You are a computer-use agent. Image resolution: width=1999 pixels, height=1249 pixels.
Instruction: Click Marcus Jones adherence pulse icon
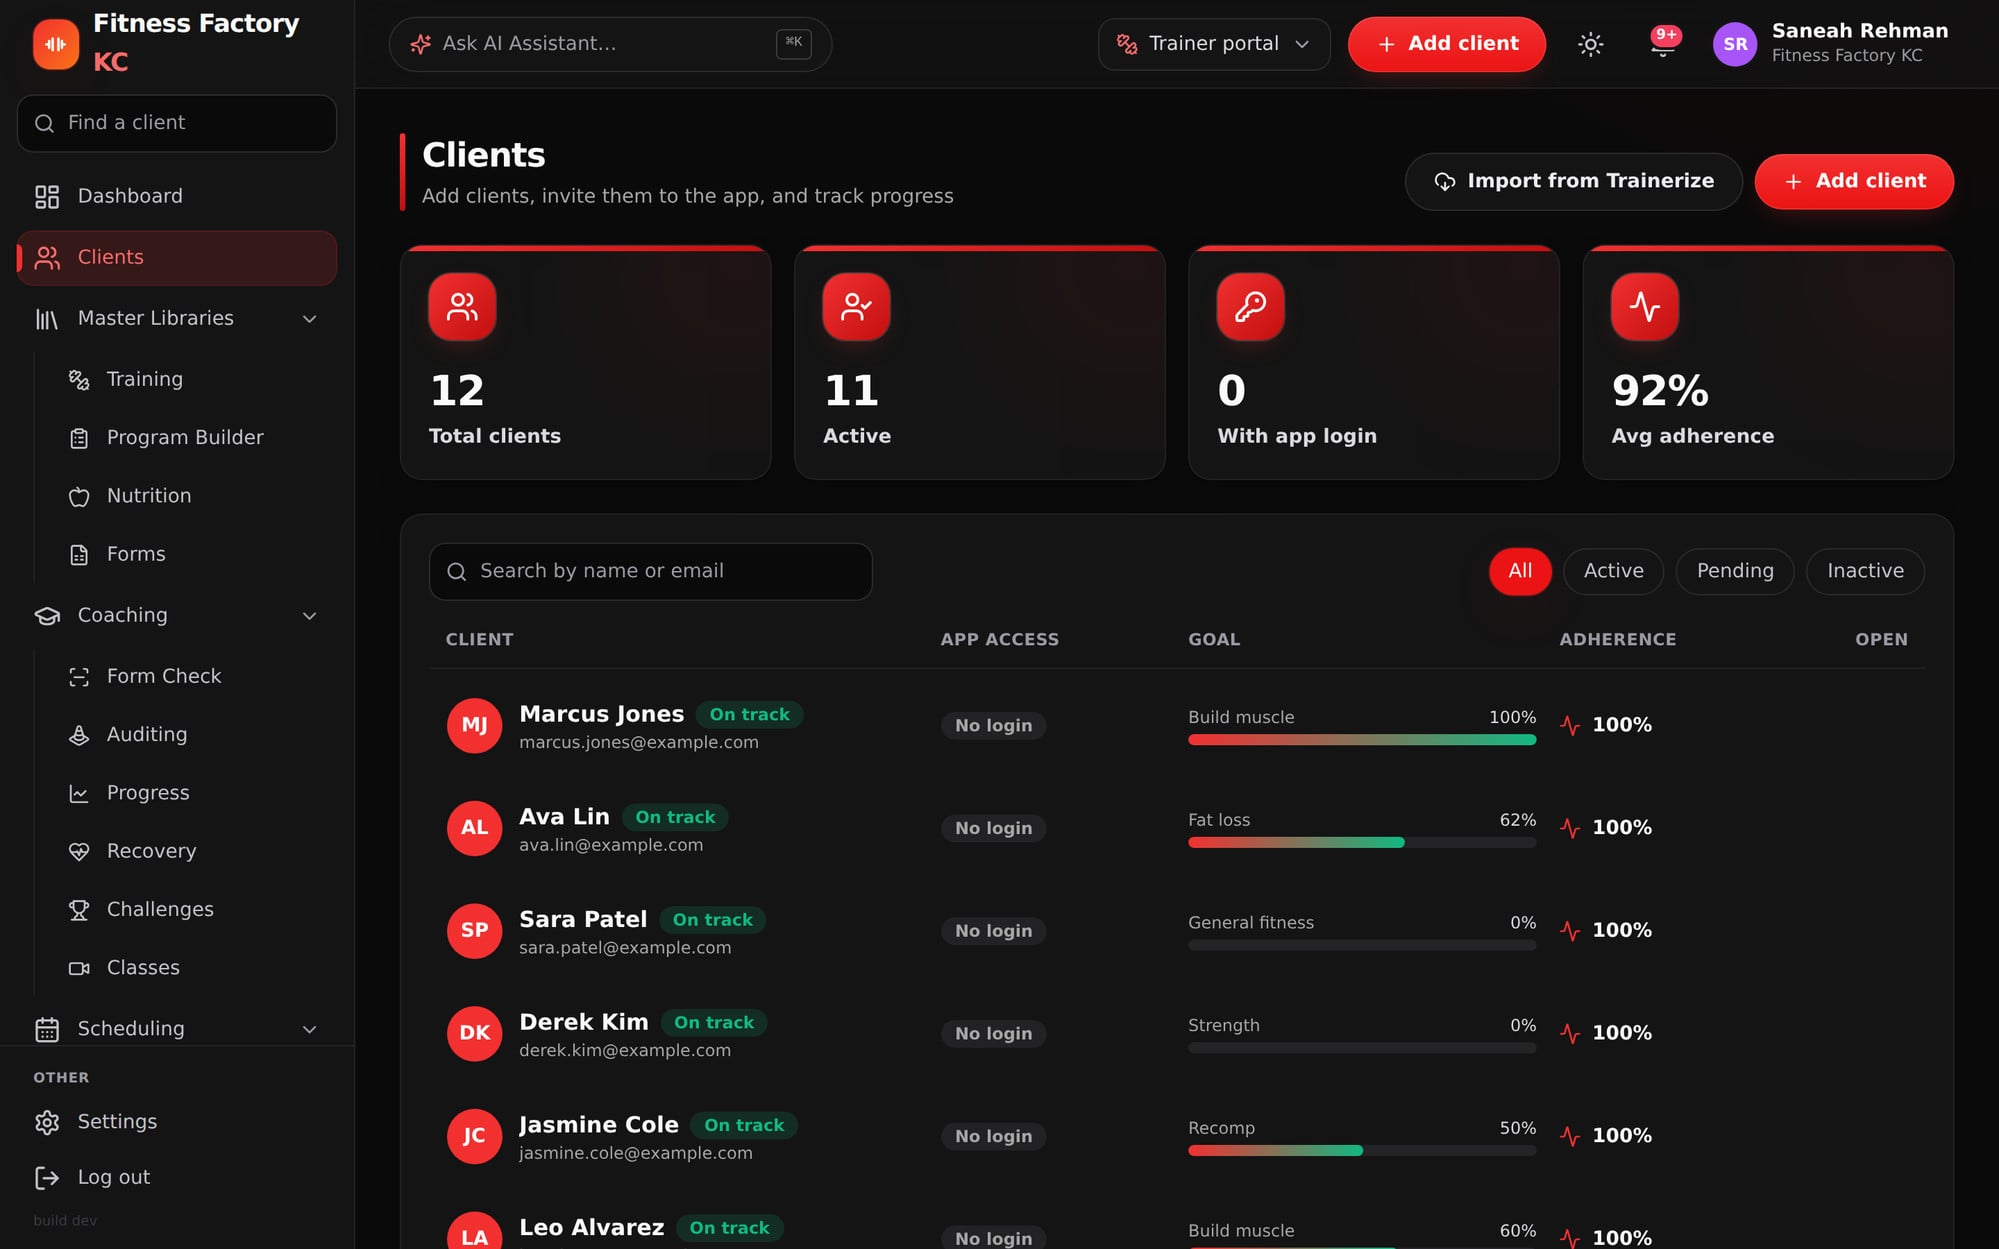point(1570,725)
